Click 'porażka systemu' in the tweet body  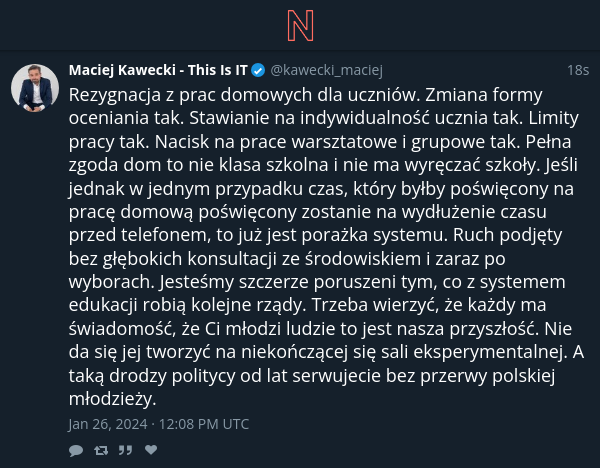(x=375, y=235)
